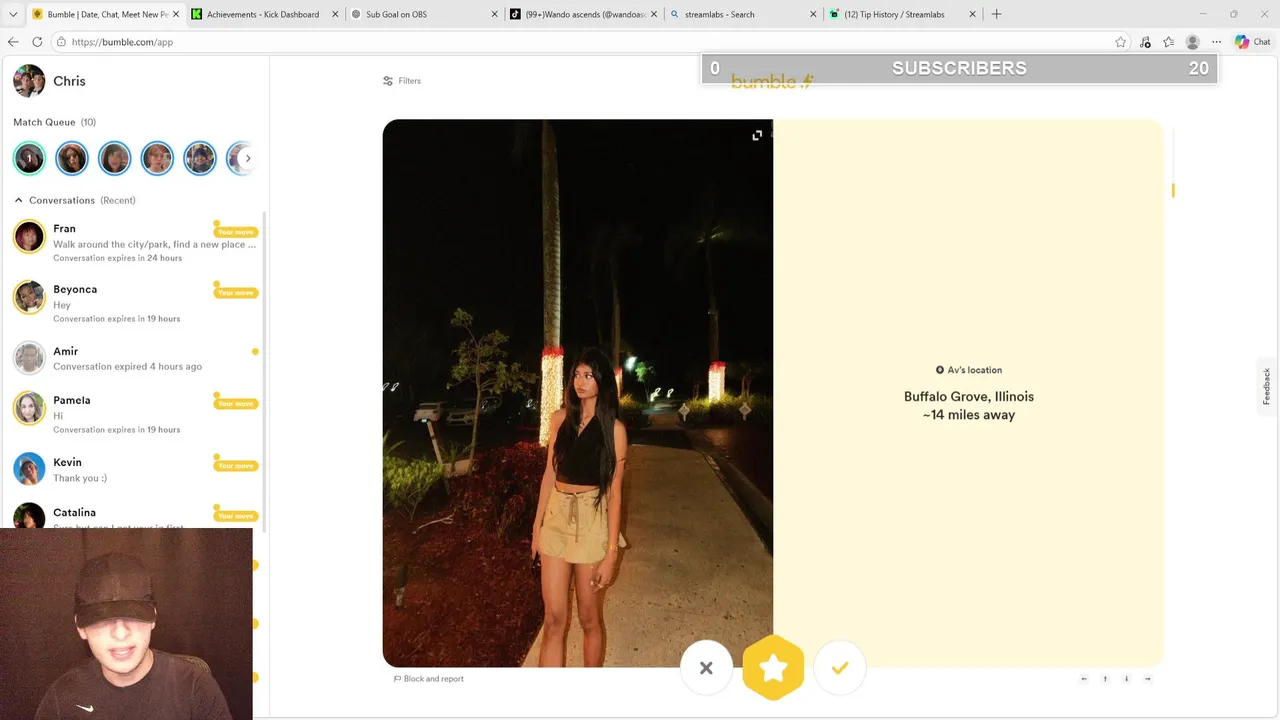Open Chris's profile avatar
1280x720 pixels.
click(x=29, y=81)
